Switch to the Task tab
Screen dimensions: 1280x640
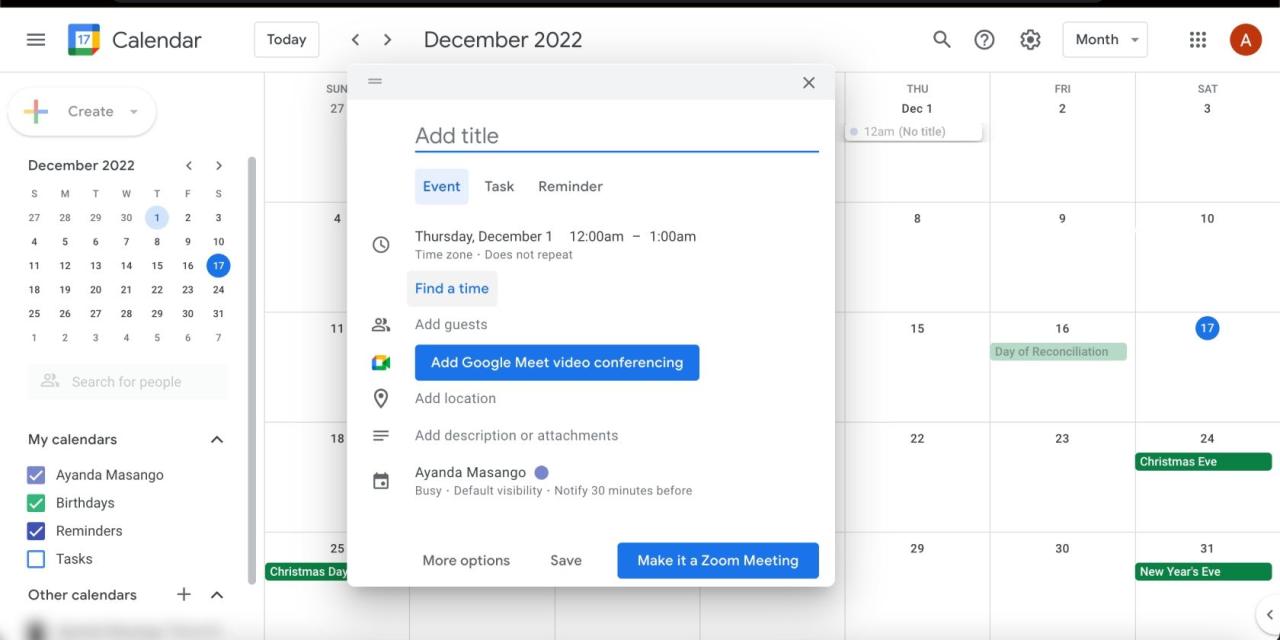click(x=499, y=186)
